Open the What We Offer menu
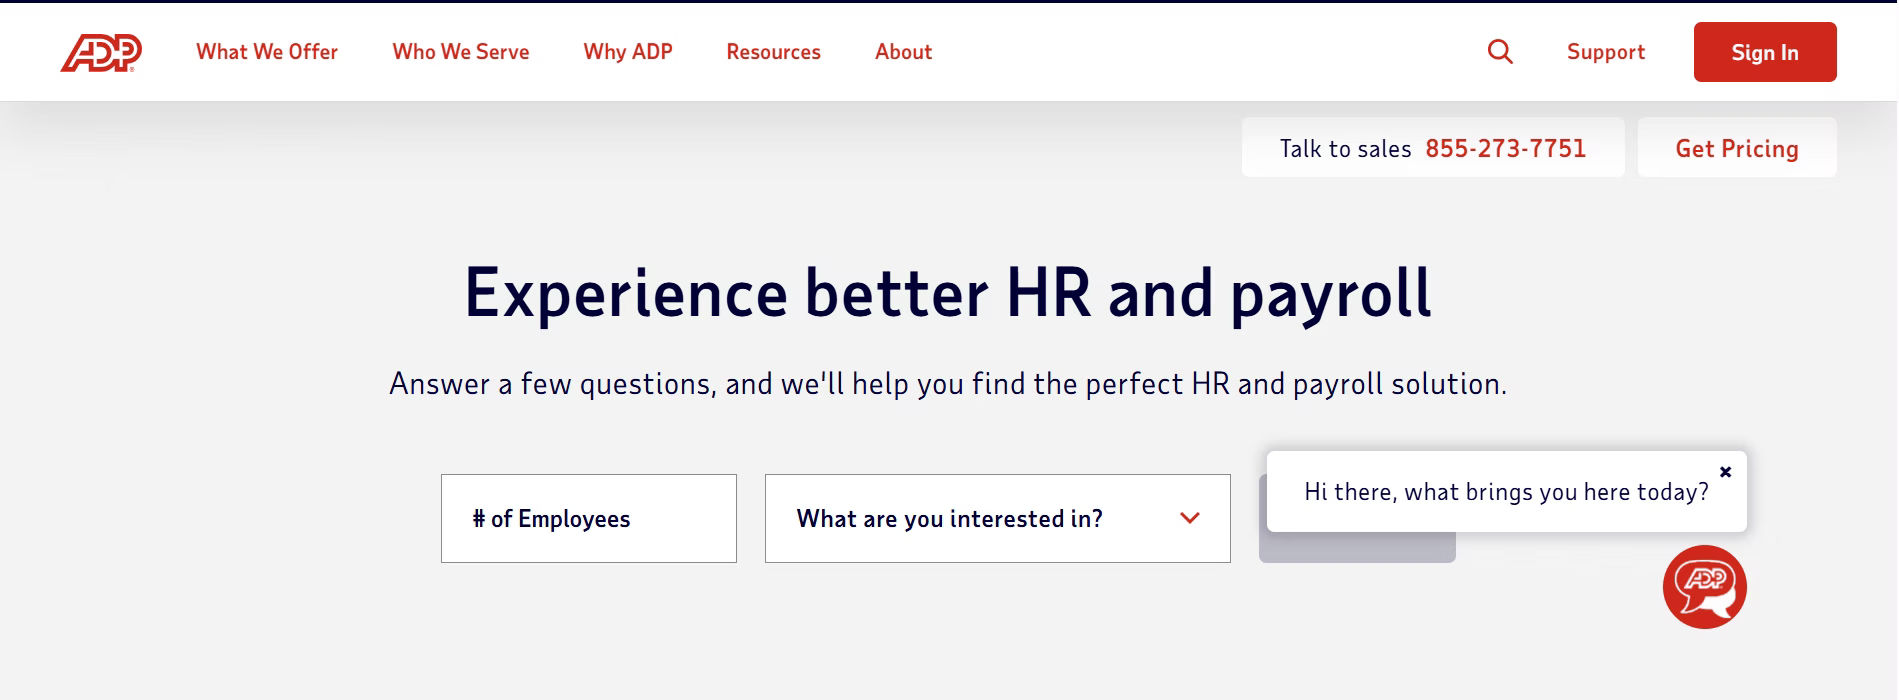This screenshot has height=700, width=1899. [267, 52]
